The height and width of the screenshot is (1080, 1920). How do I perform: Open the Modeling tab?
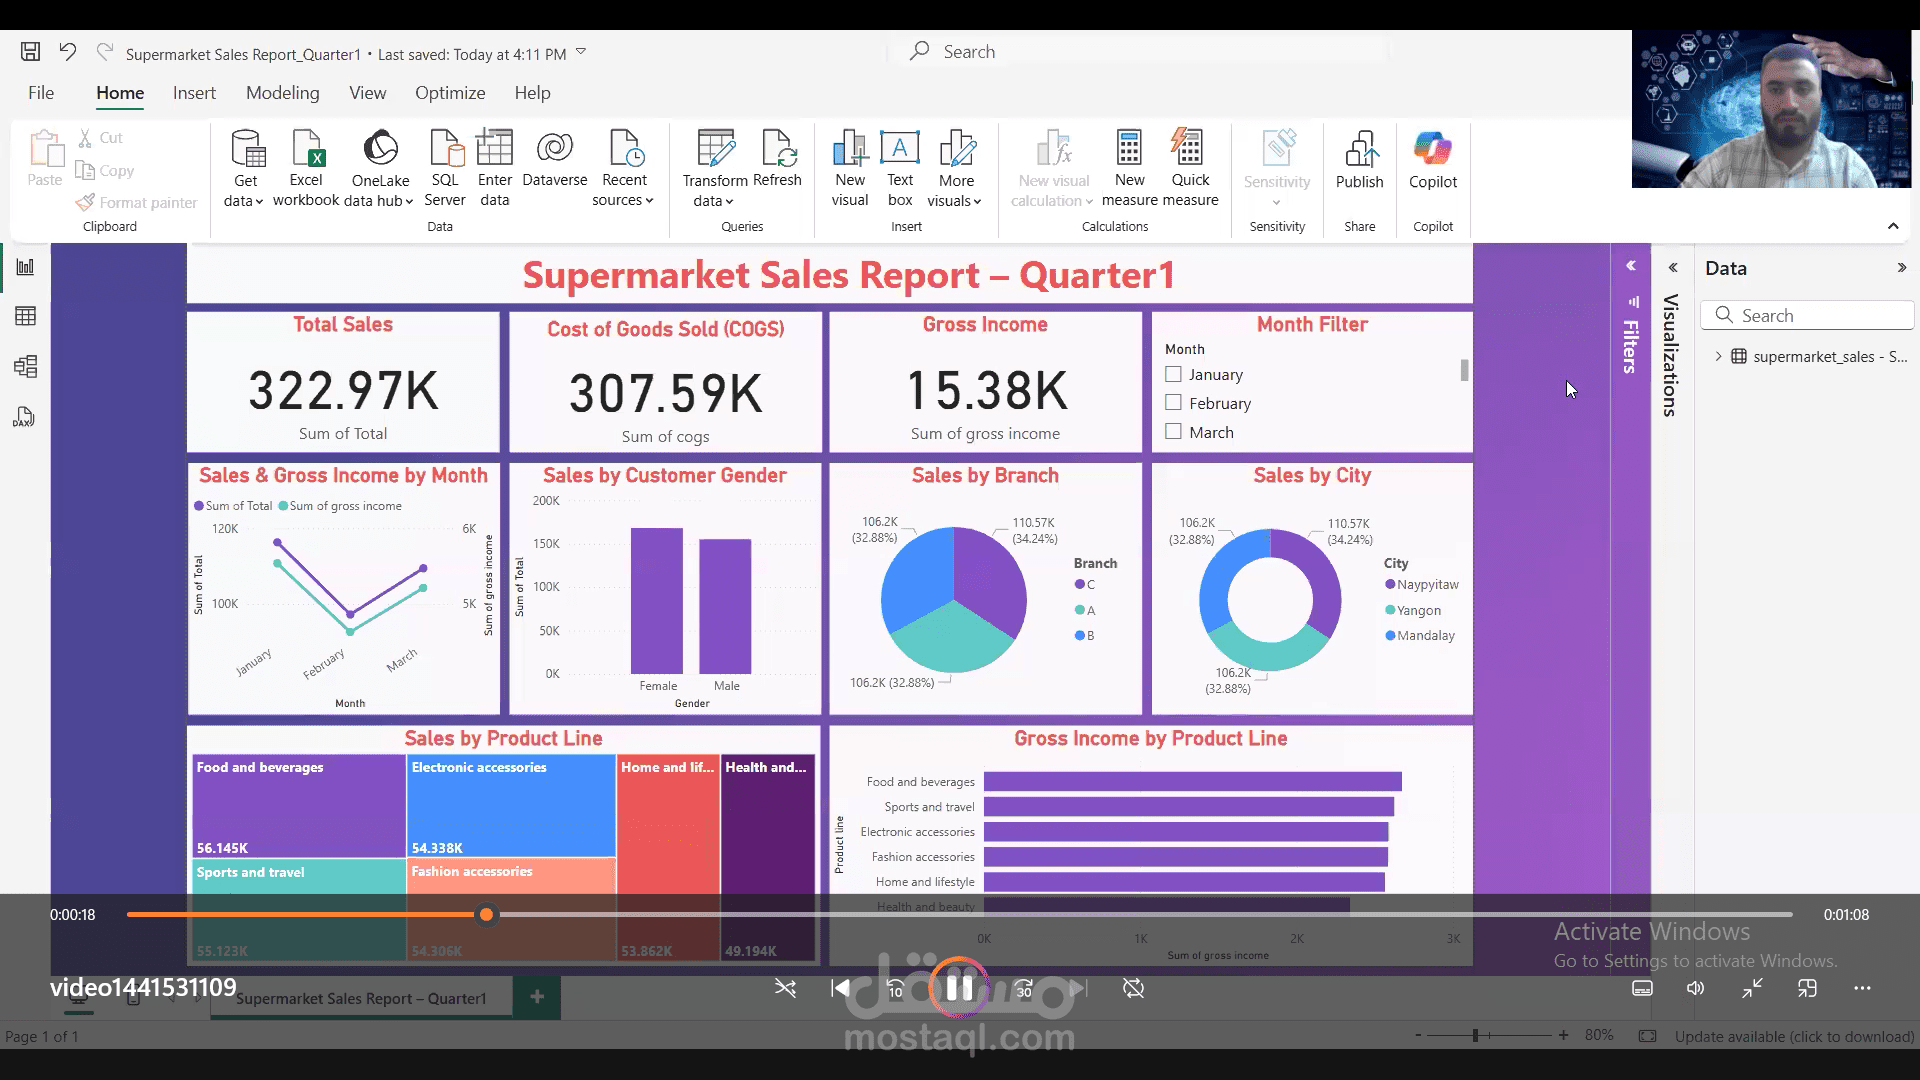[283, 93]
